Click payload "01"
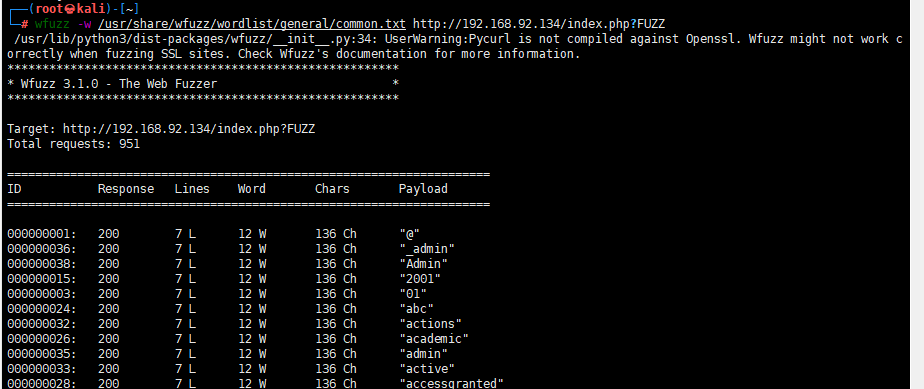The height and width of the screenshot is (389, 924). coord(413,294)
